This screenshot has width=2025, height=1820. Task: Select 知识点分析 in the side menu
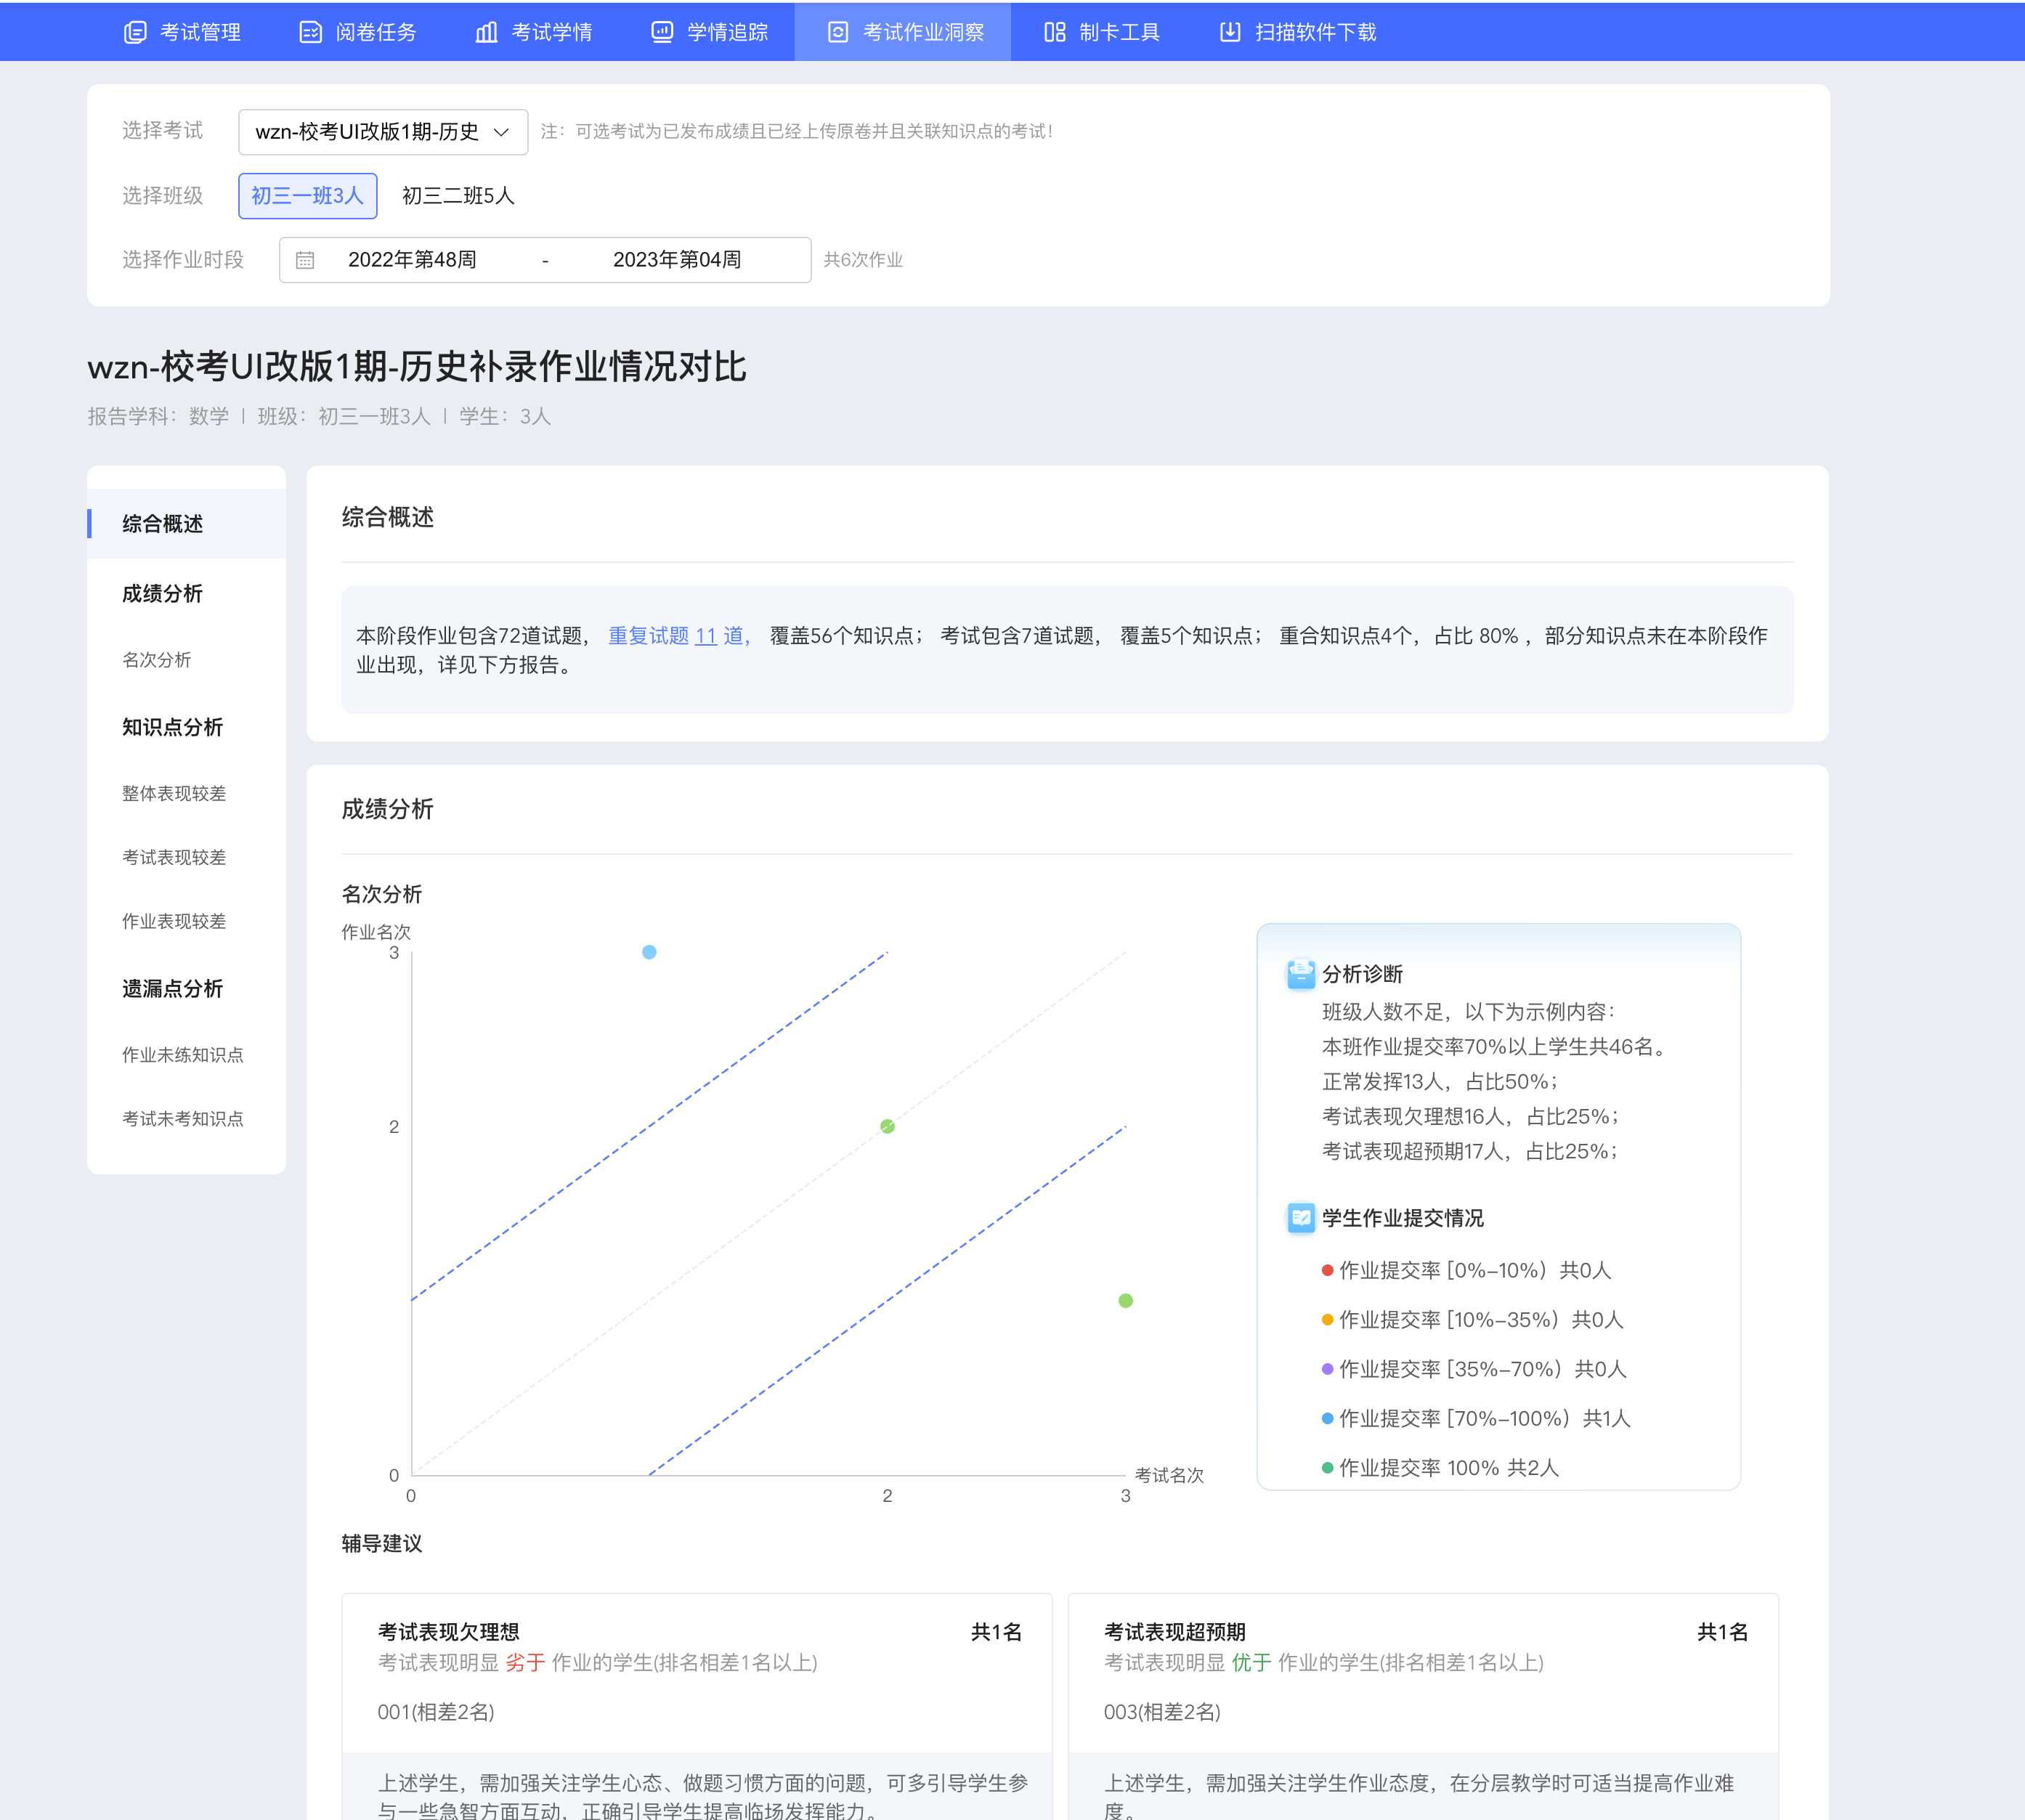pyautogui.click(x=172, y=727)
